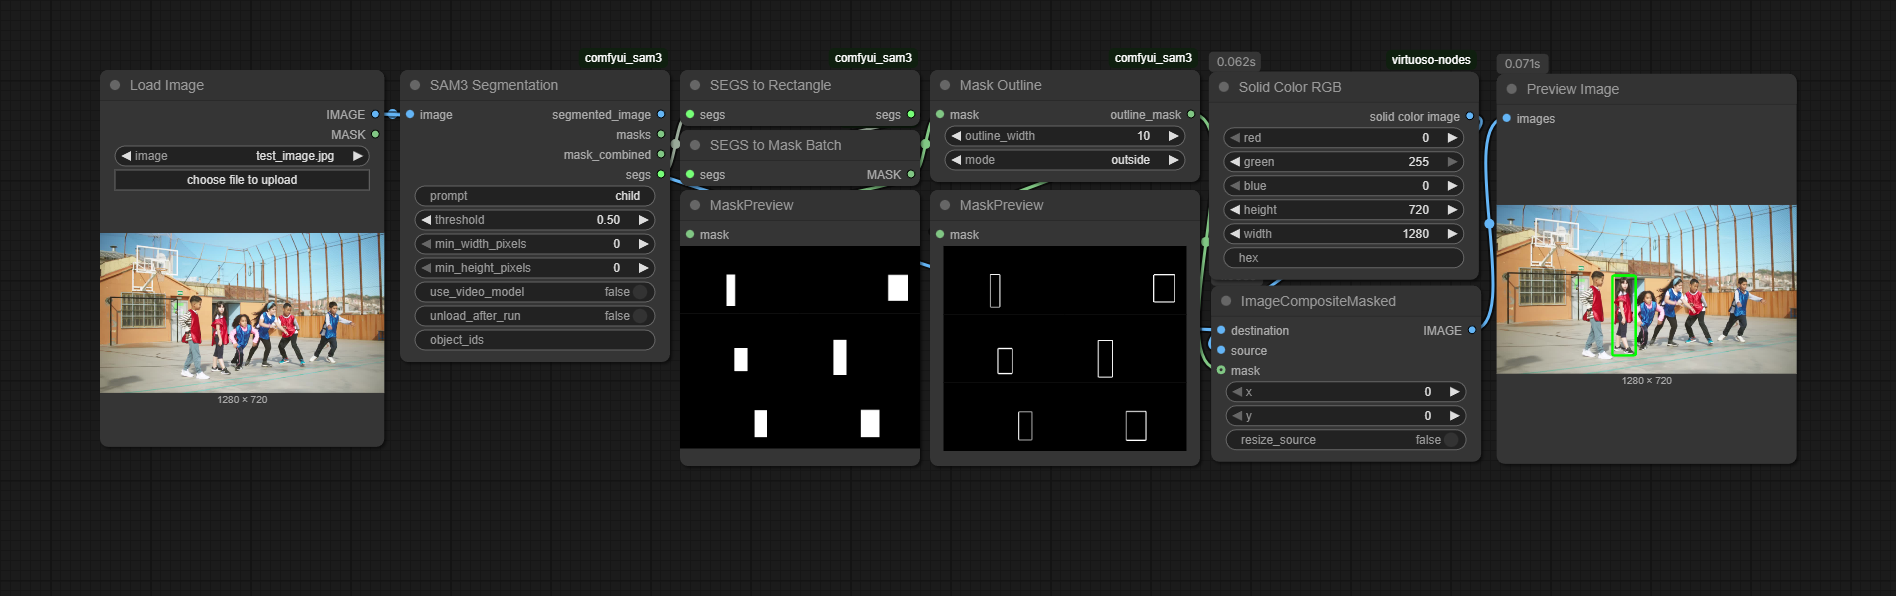The height and width of the screenshot is (596, 1896).
Task: Click the comfyui_sam3 badge above SAM3 Segmentation
Action: (x=623, y=58)
